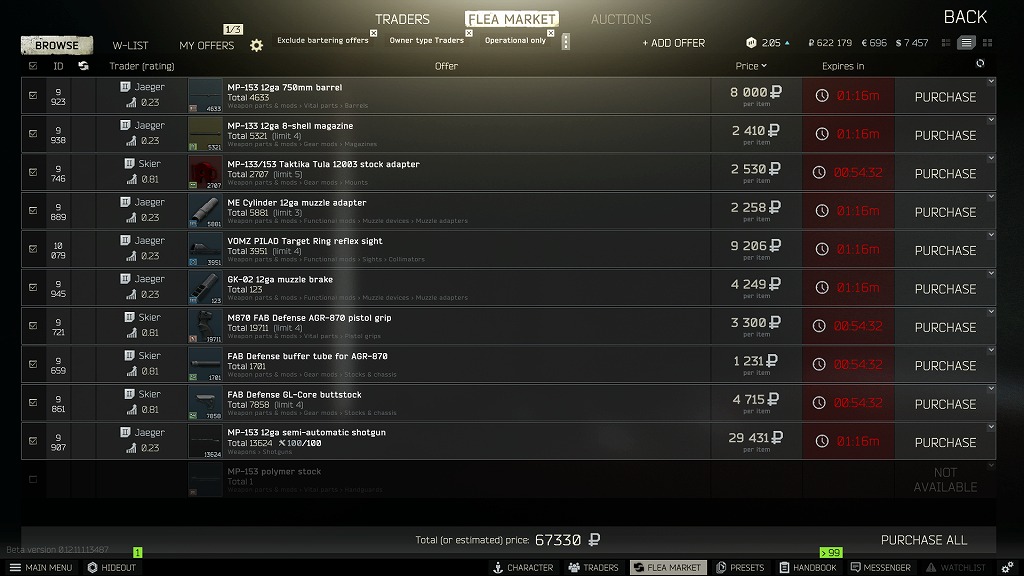Image resolution: width=1024 pixels, height=576 pixels.
Task: Sort offers by Price column dropdown
Action: point(750,65)
